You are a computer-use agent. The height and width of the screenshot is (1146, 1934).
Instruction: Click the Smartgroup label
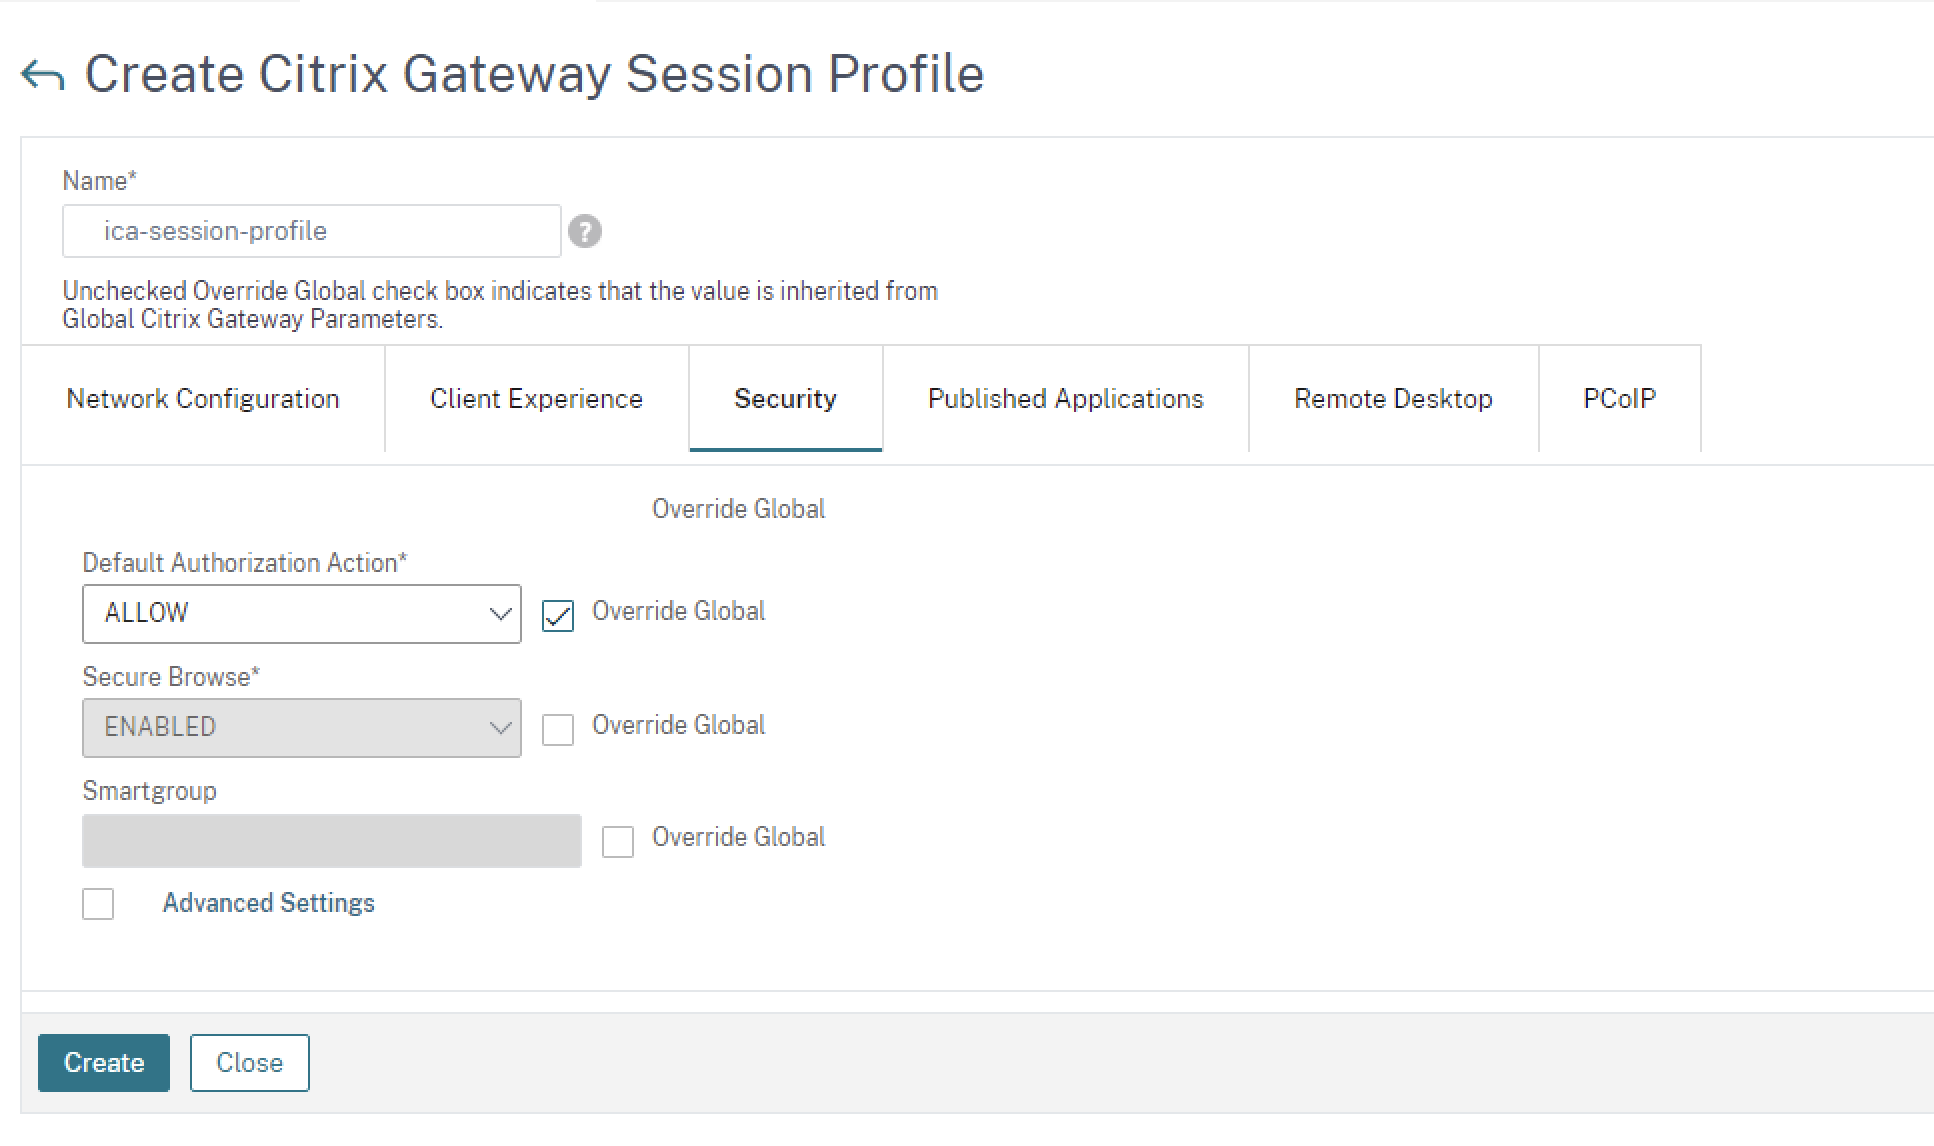tap(149, 791)
